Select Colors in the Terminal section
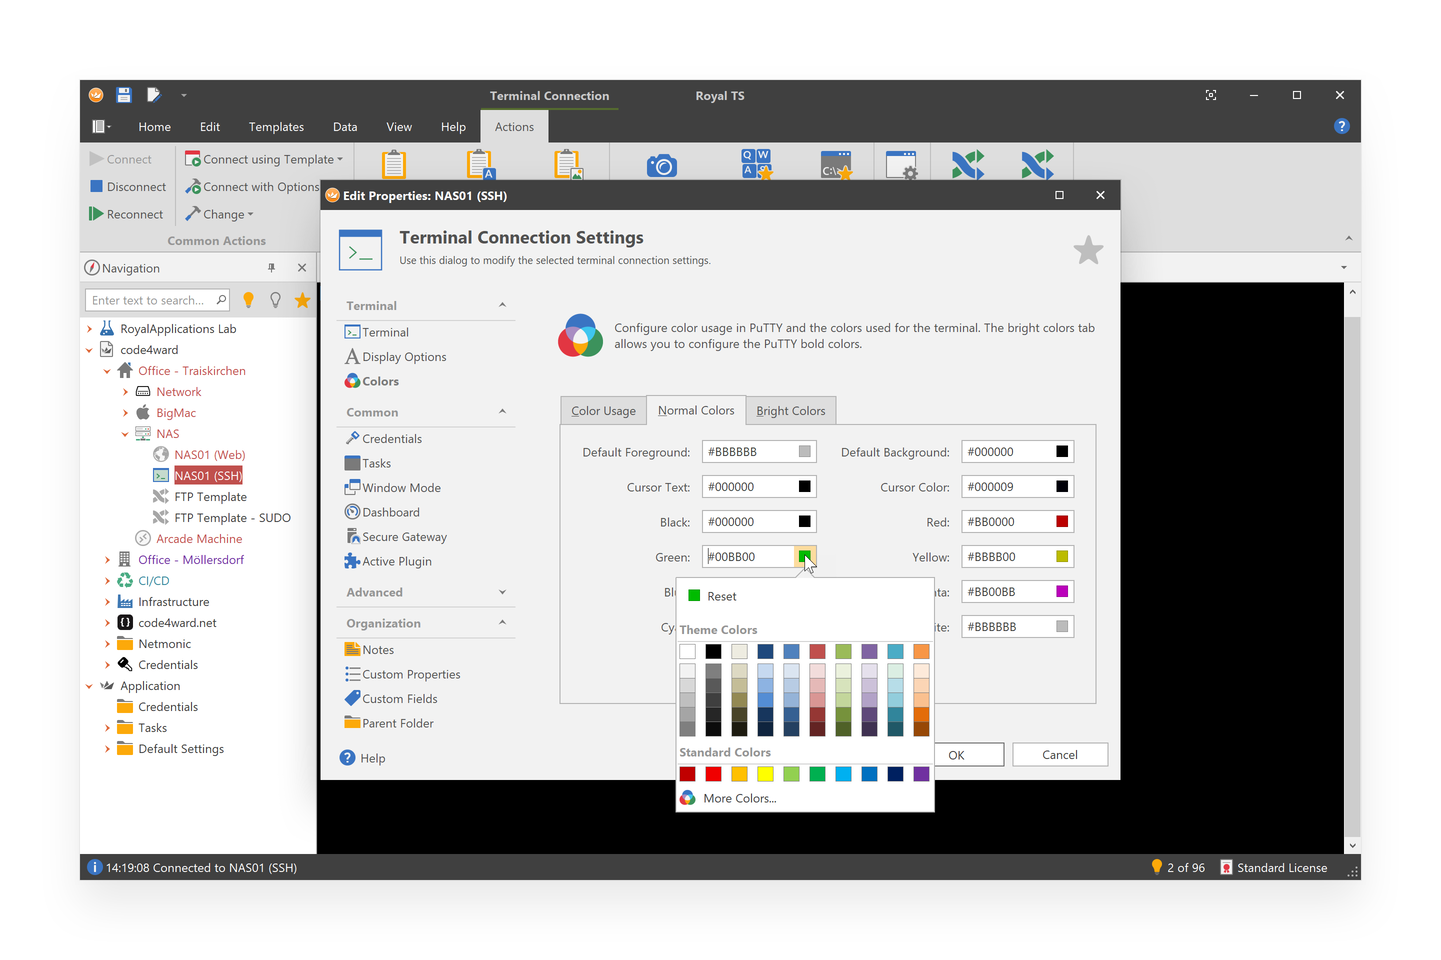Viewport: 1441px width, 960px height. click(380, 381)
